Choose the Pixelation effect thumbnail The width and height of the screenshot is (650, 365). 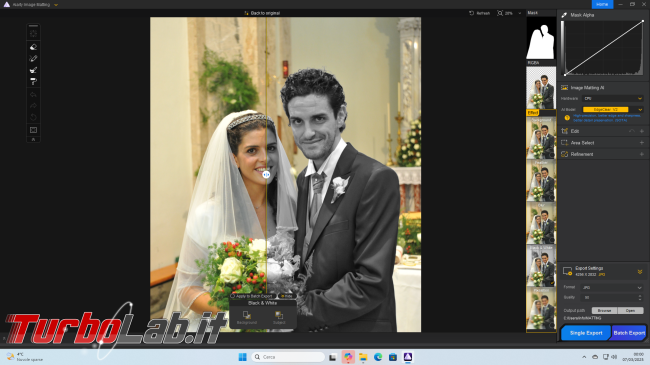click(x=541, y=308)
